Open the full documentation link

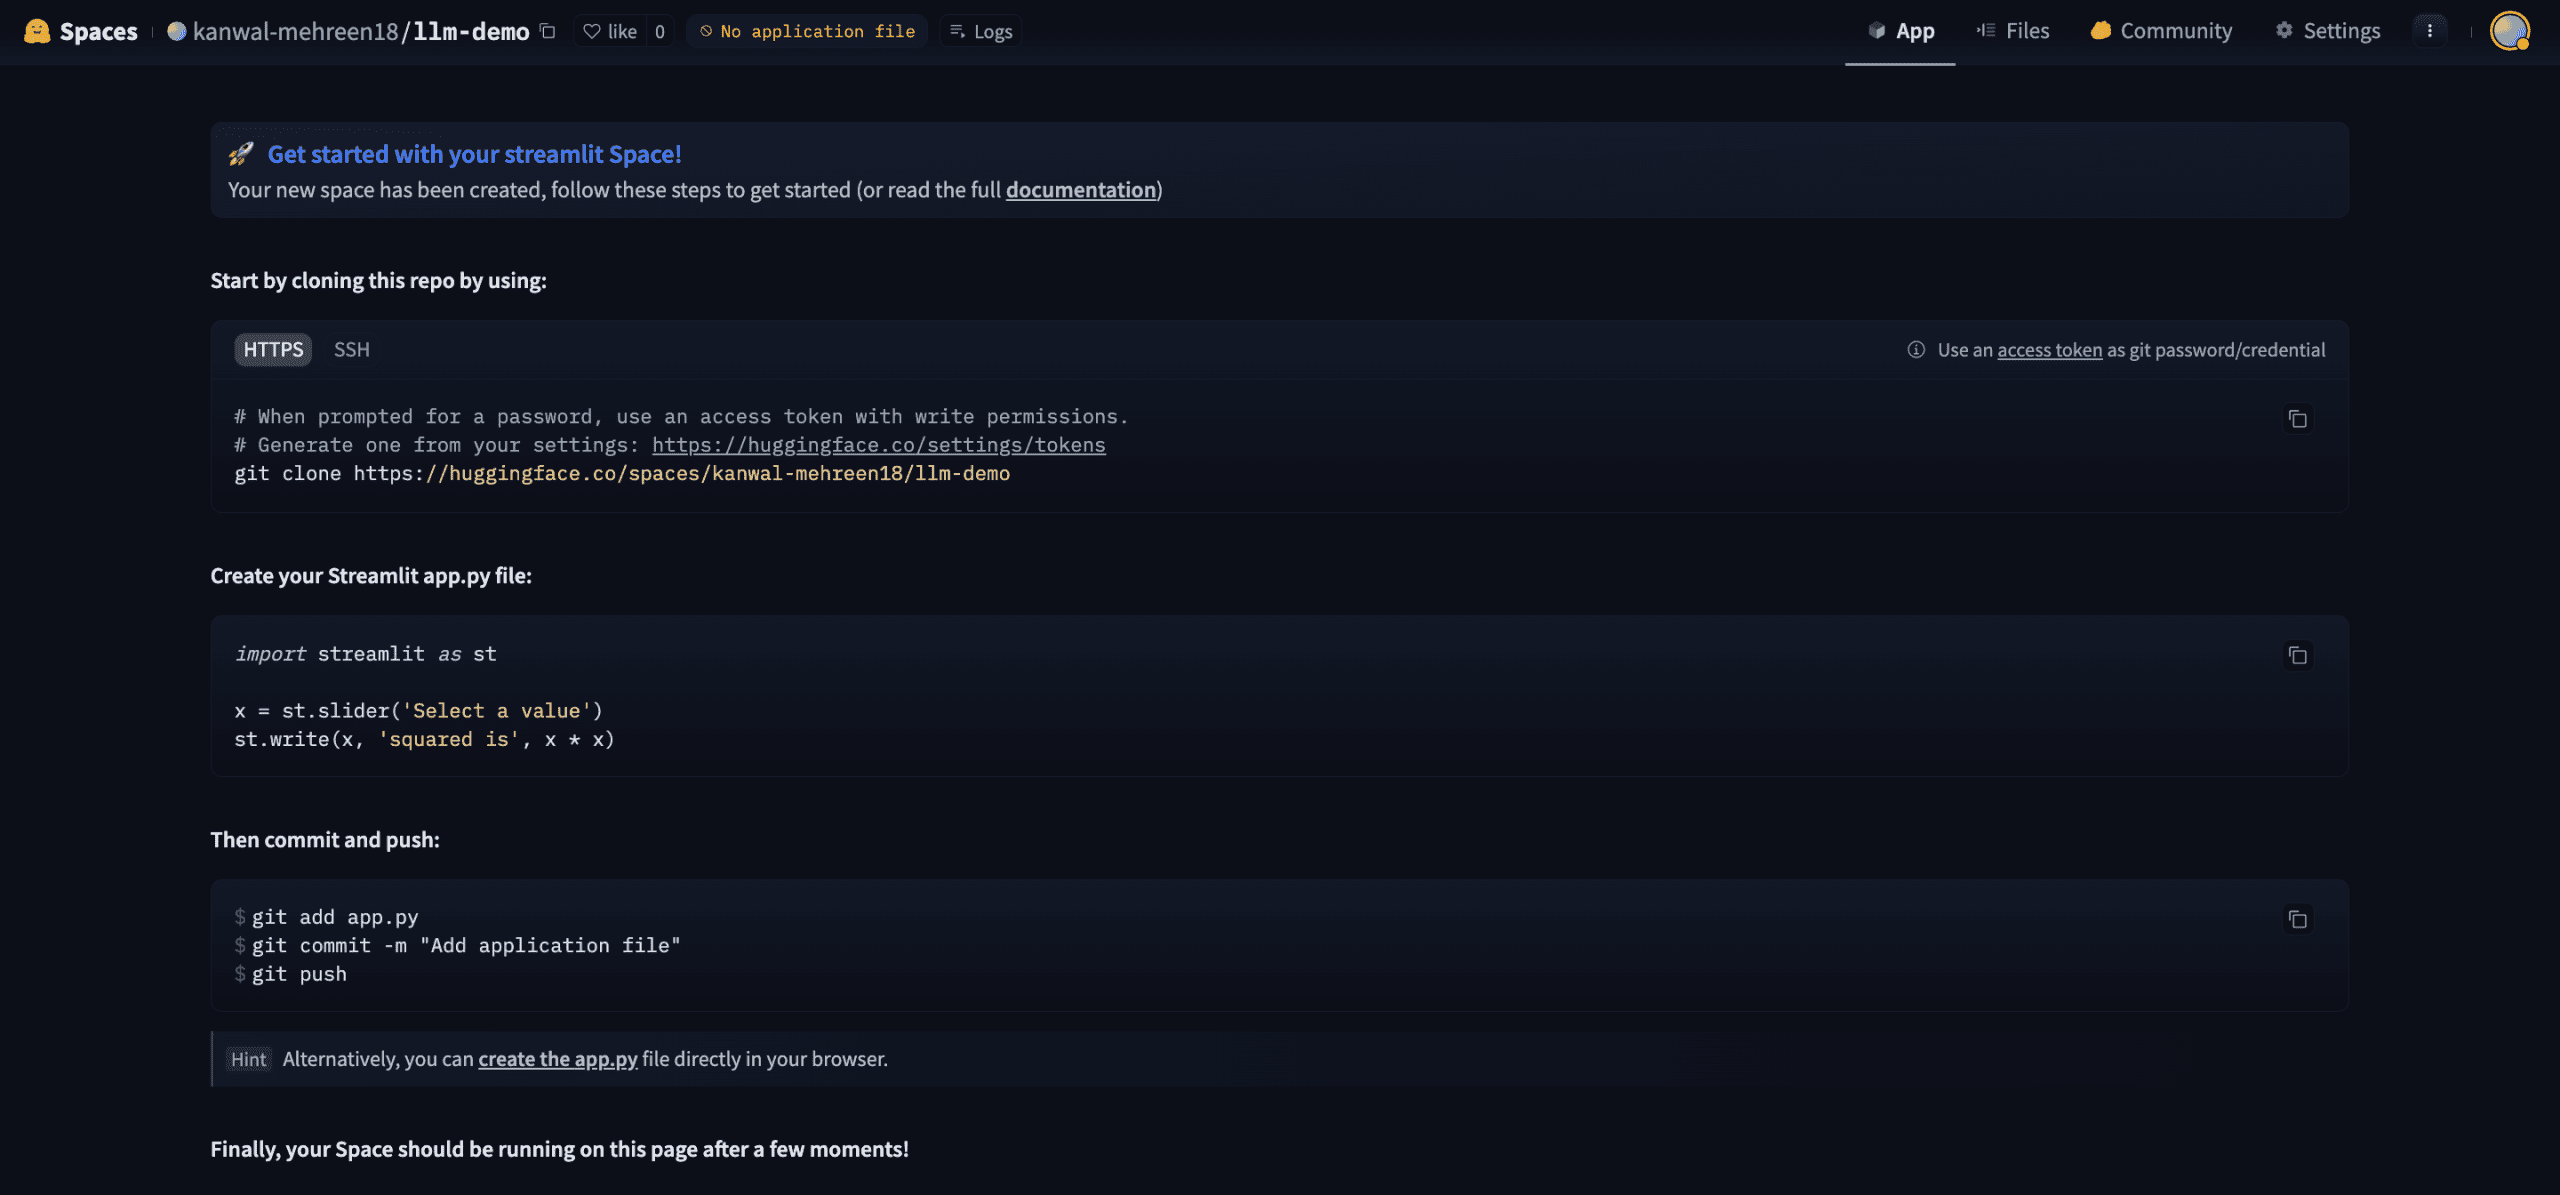(x=1080, y=190)
